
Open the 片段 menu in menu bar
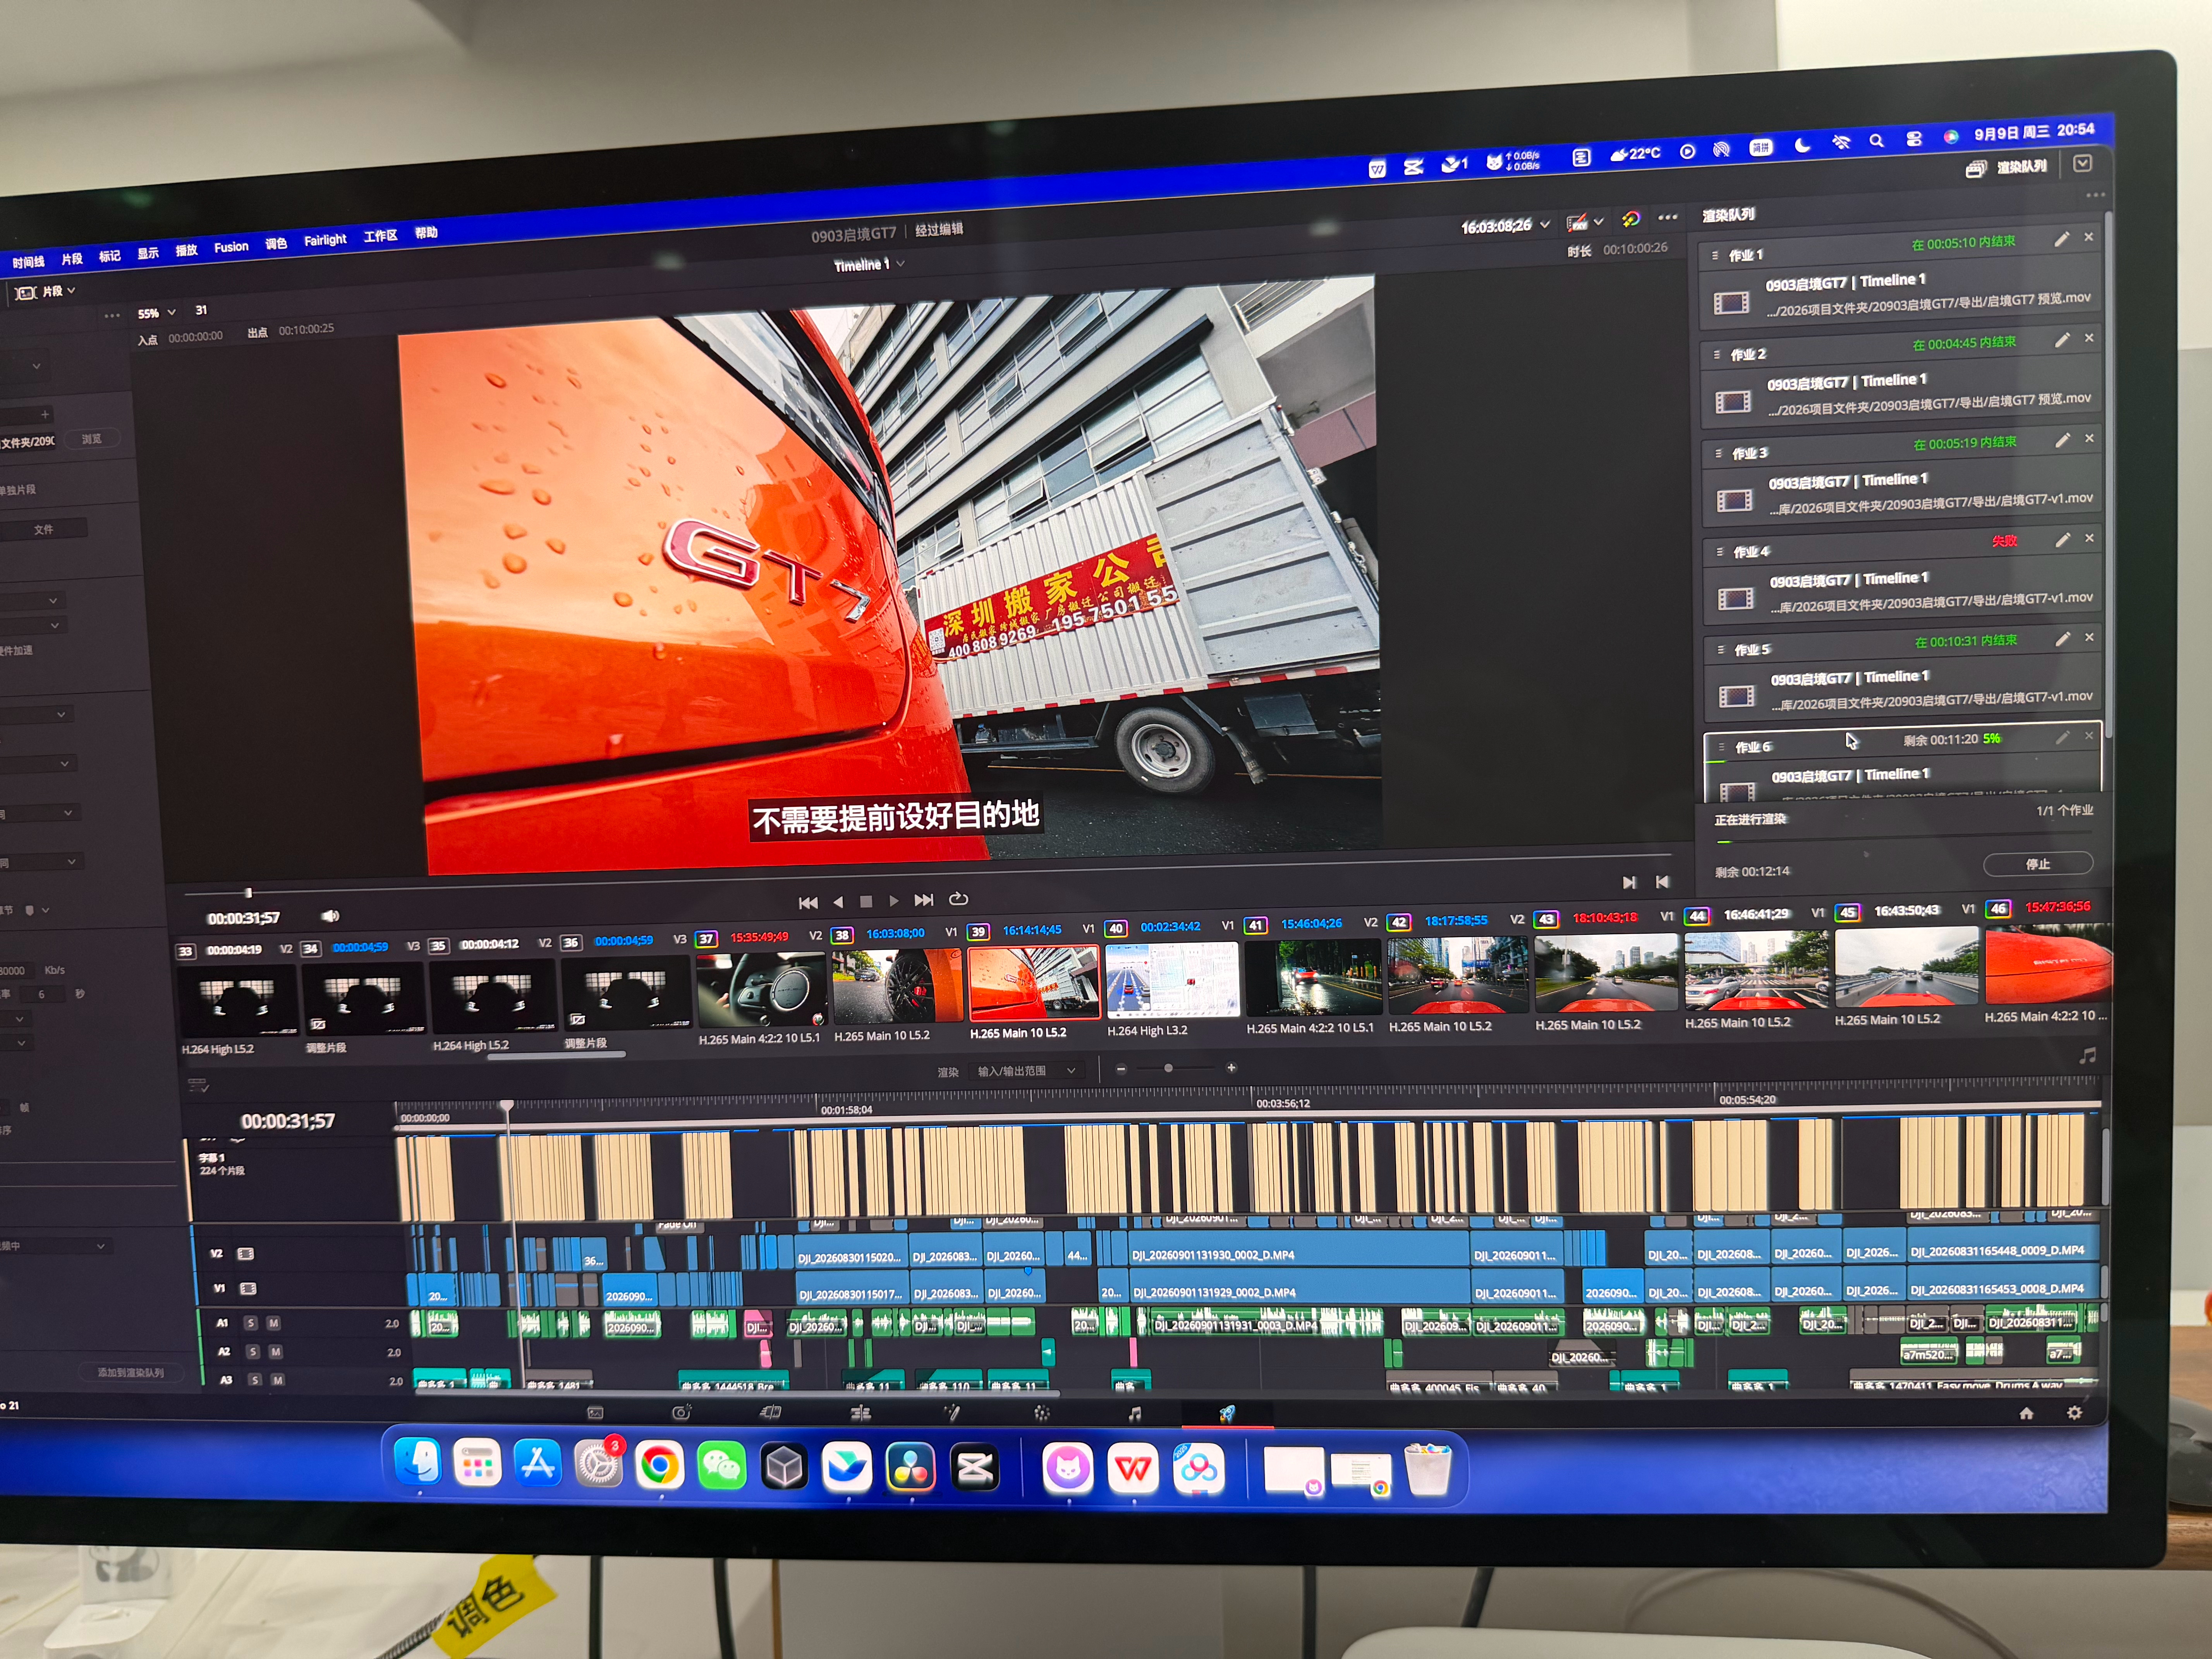(x=72, y=259)
